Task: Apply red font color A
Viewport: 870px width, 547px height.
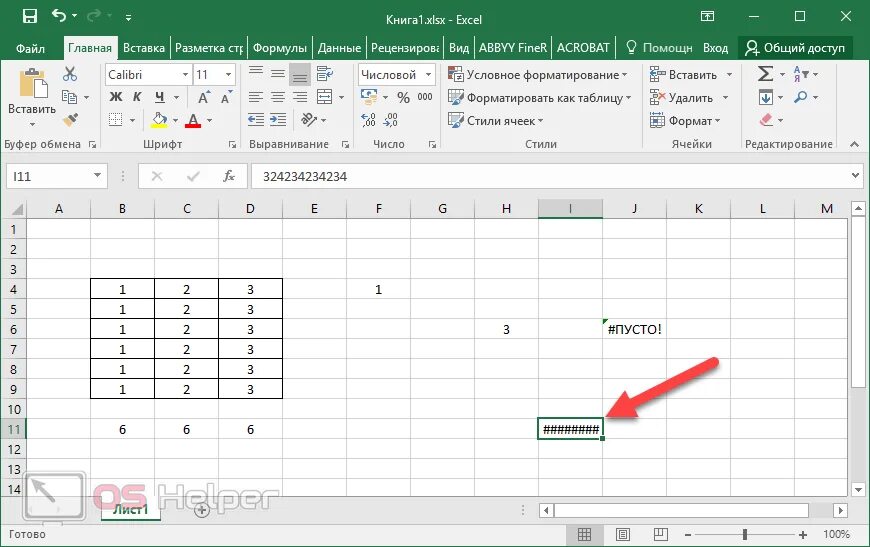Action: pos(193,120)
